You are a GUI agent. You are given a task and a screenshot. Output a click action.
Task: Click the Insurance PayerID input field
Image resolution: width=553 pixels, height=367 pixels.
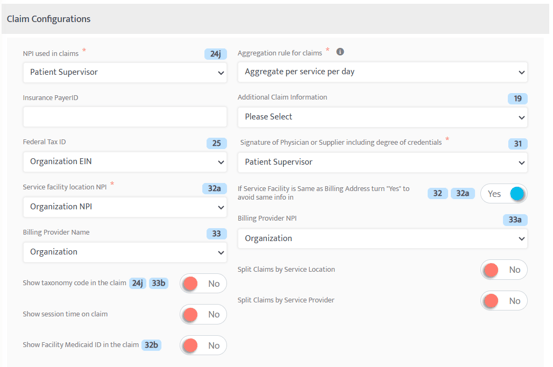125,117
